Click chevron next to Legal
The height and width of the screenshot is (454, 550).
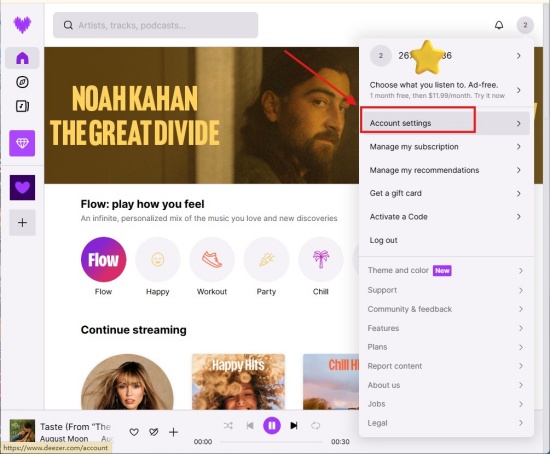521,423
